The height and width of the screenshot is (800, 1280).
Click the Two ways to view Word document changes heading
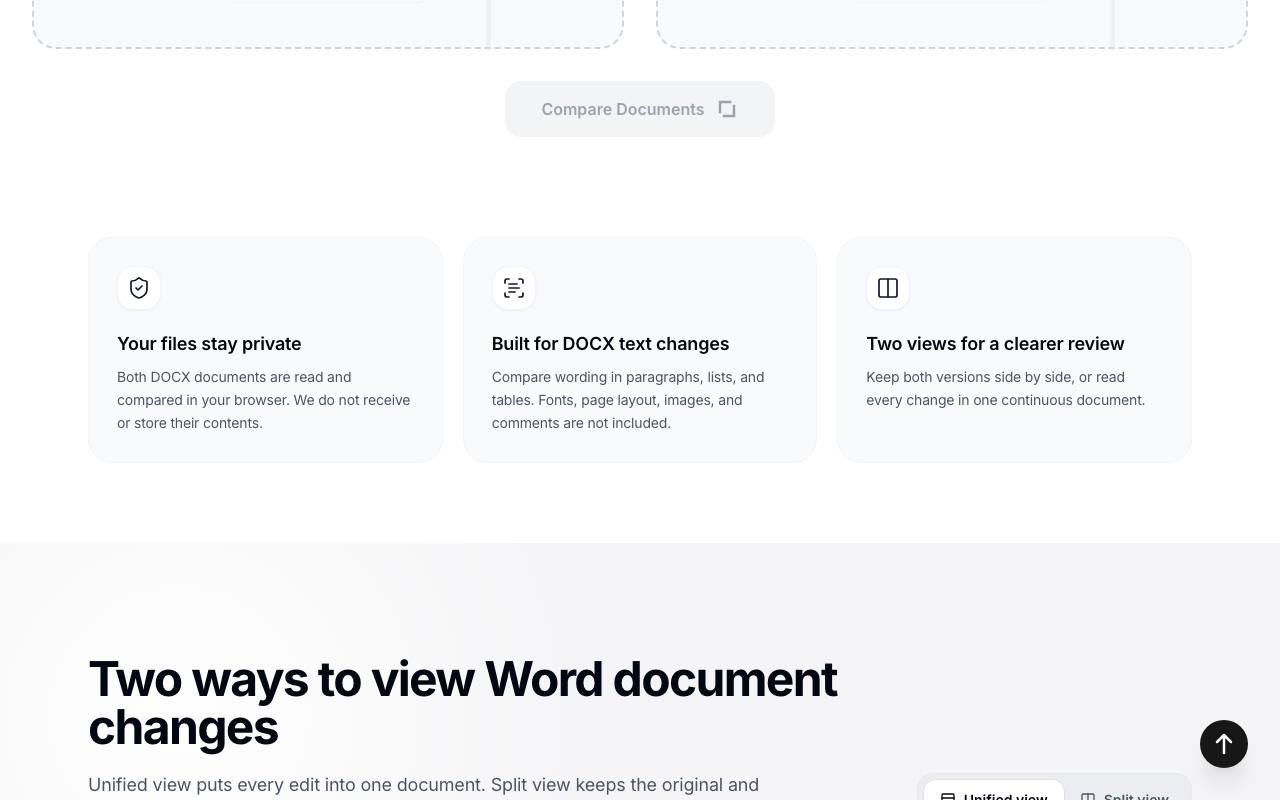coord(462,703)
